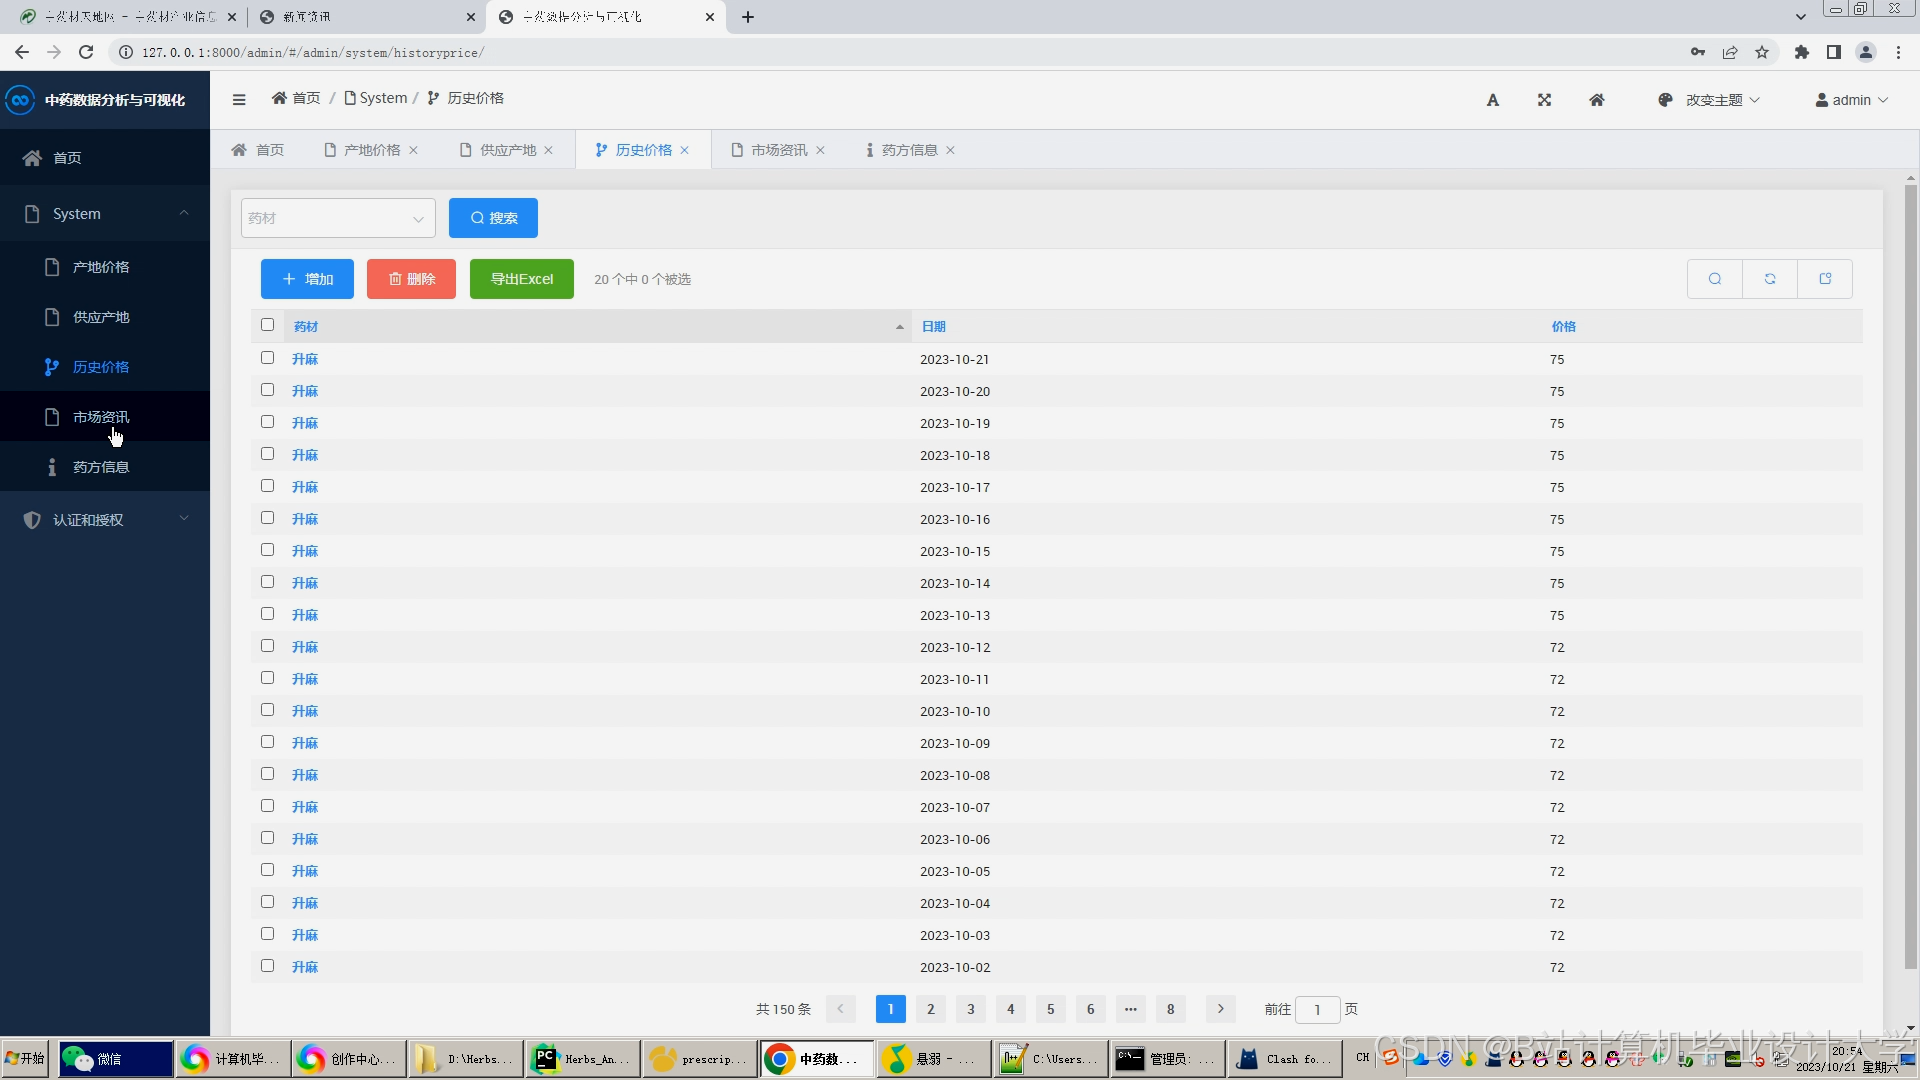Click the red 删除 button
The width and height of the screenshot is (1920, 1080).
[x=411, y=279]
